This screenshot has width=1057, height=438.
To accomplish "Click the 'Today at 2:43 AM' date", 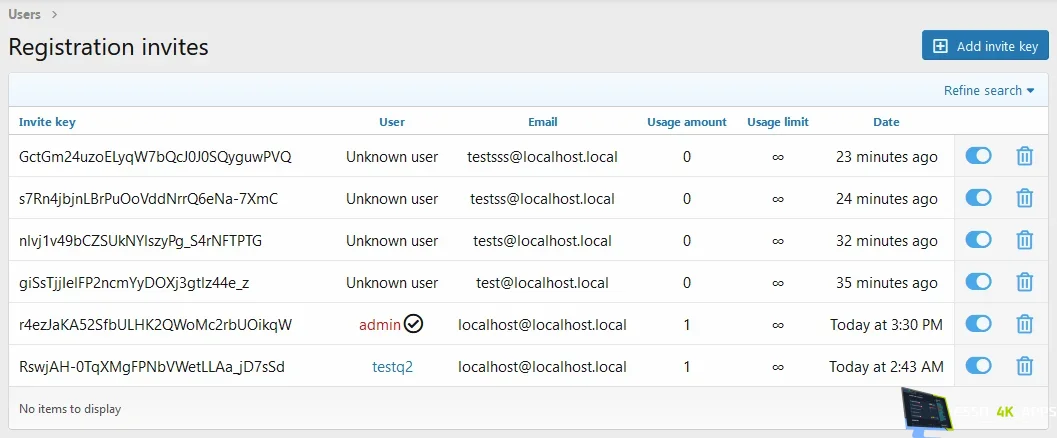I will coord(886,367).
